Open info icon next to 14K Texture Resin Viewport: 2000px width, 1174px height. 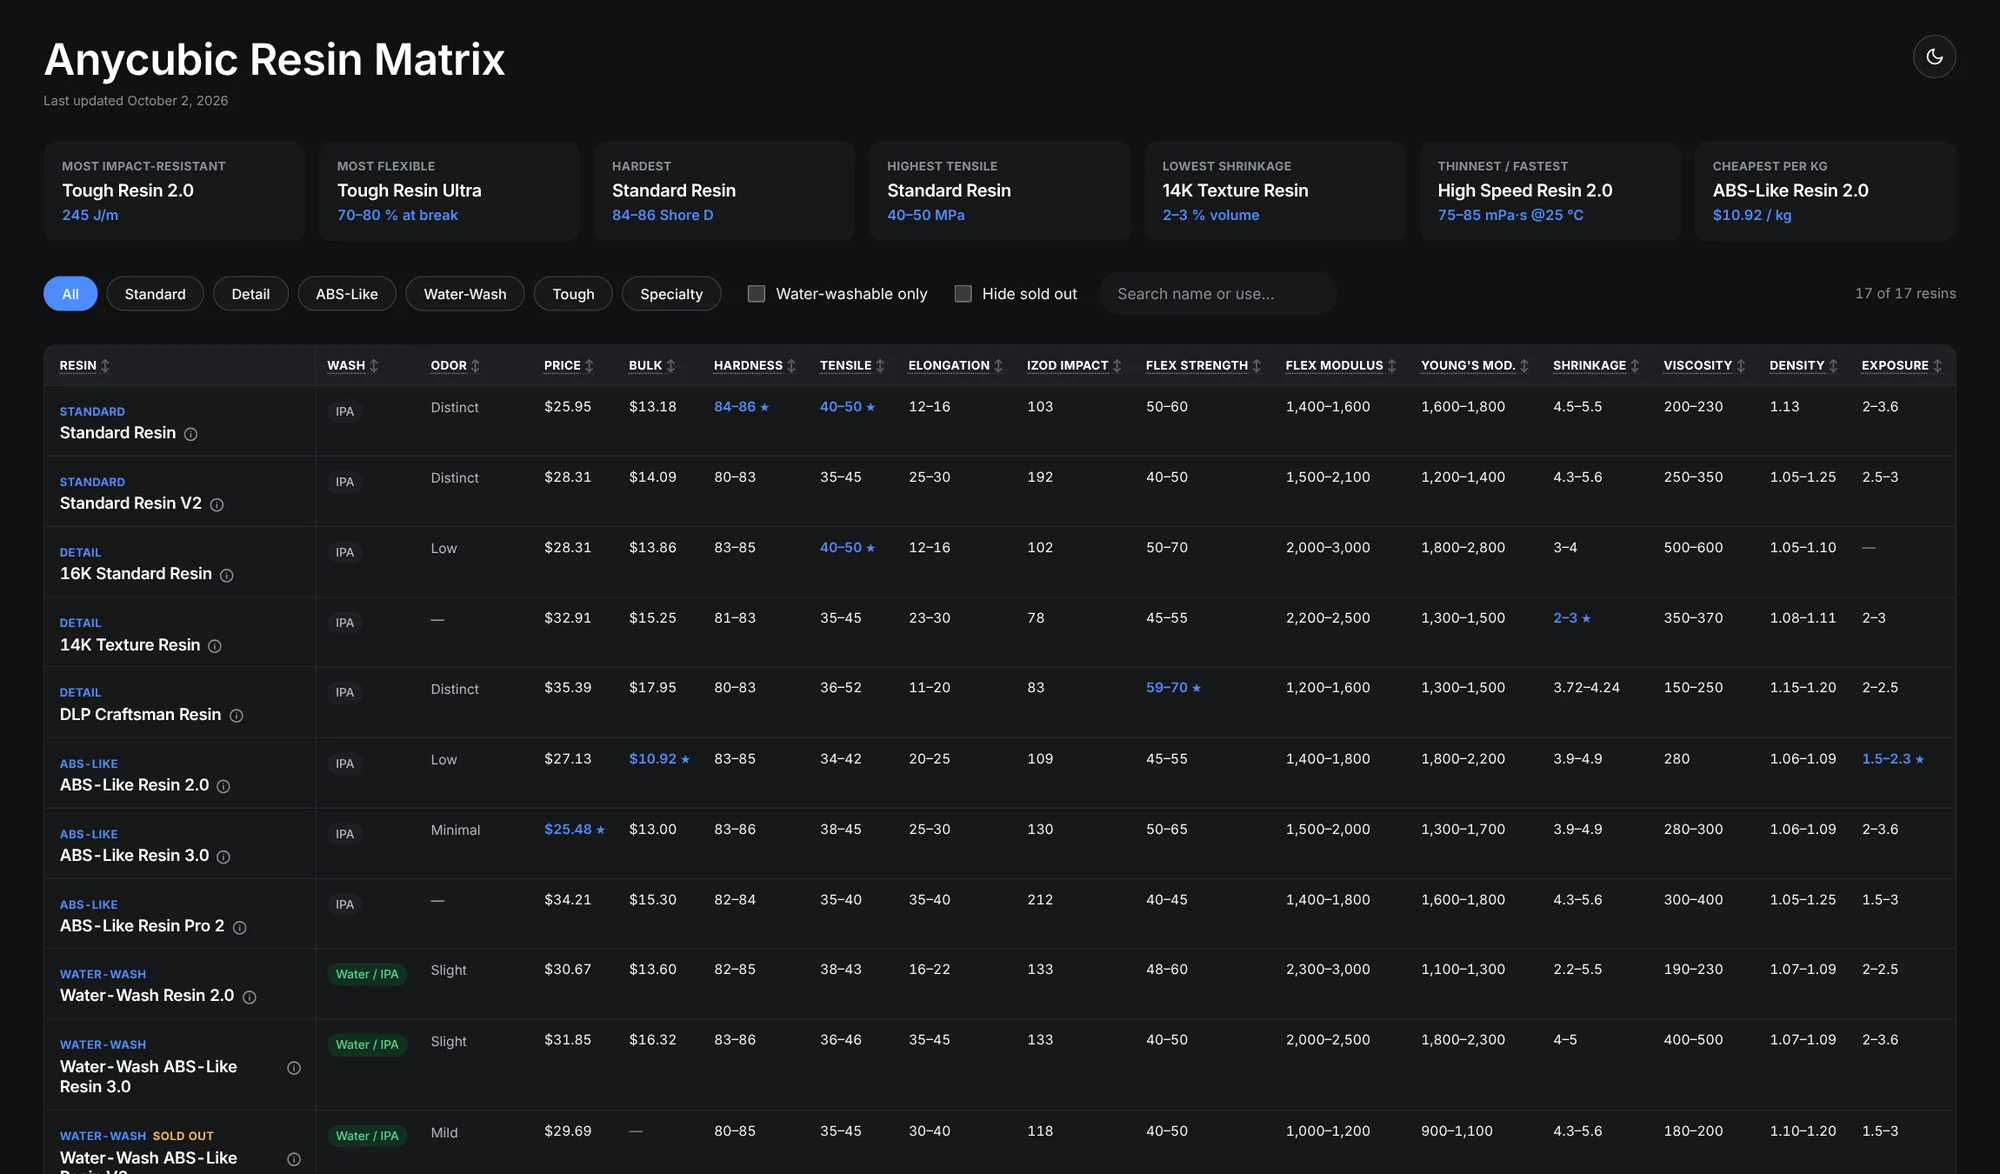(x=215, y=646)
